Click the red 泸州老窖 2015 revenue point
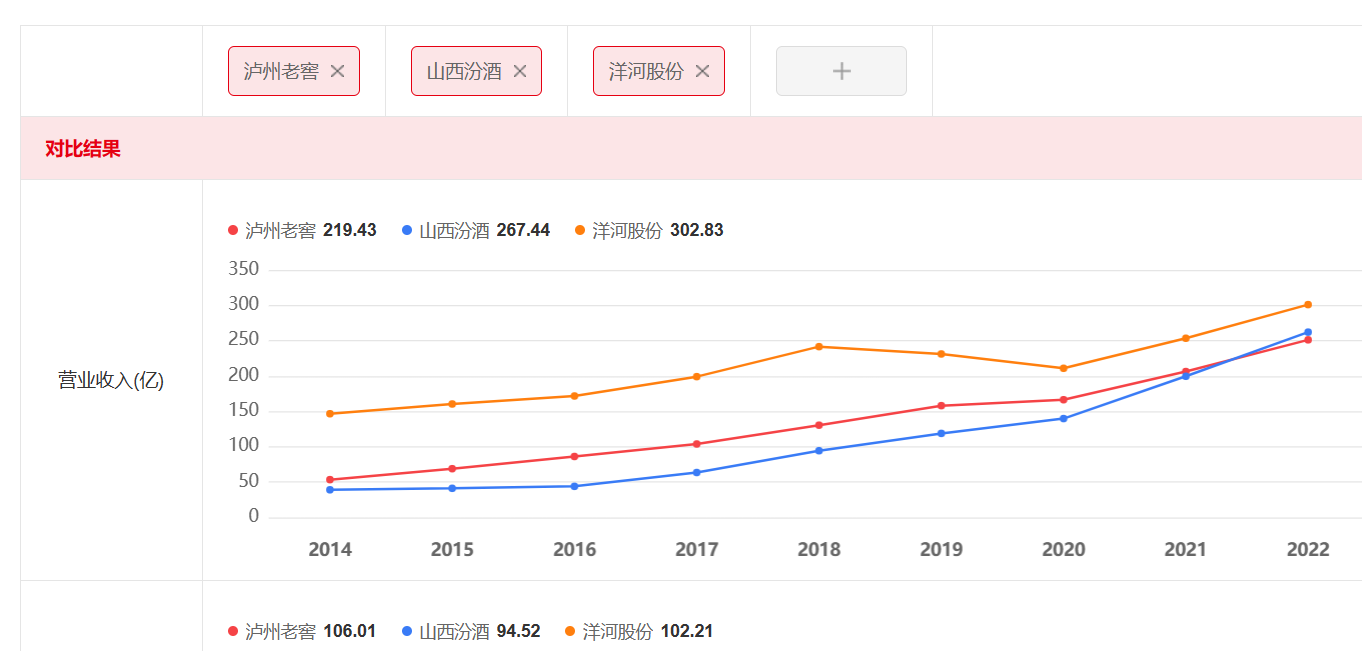The height and width of the screenshot is (651, 1362). point(452,469)
